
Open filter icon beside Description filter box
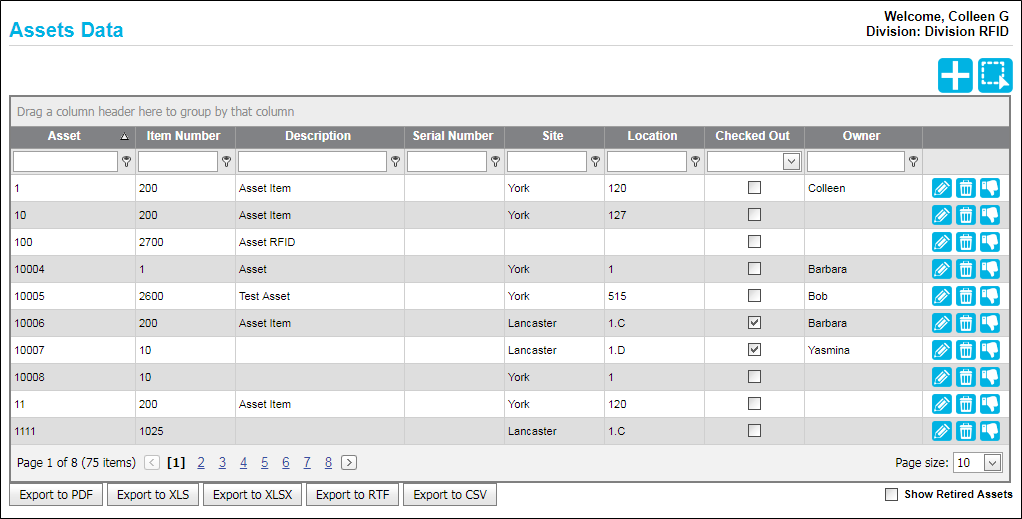pyautogui.click(x=396, y=162)
